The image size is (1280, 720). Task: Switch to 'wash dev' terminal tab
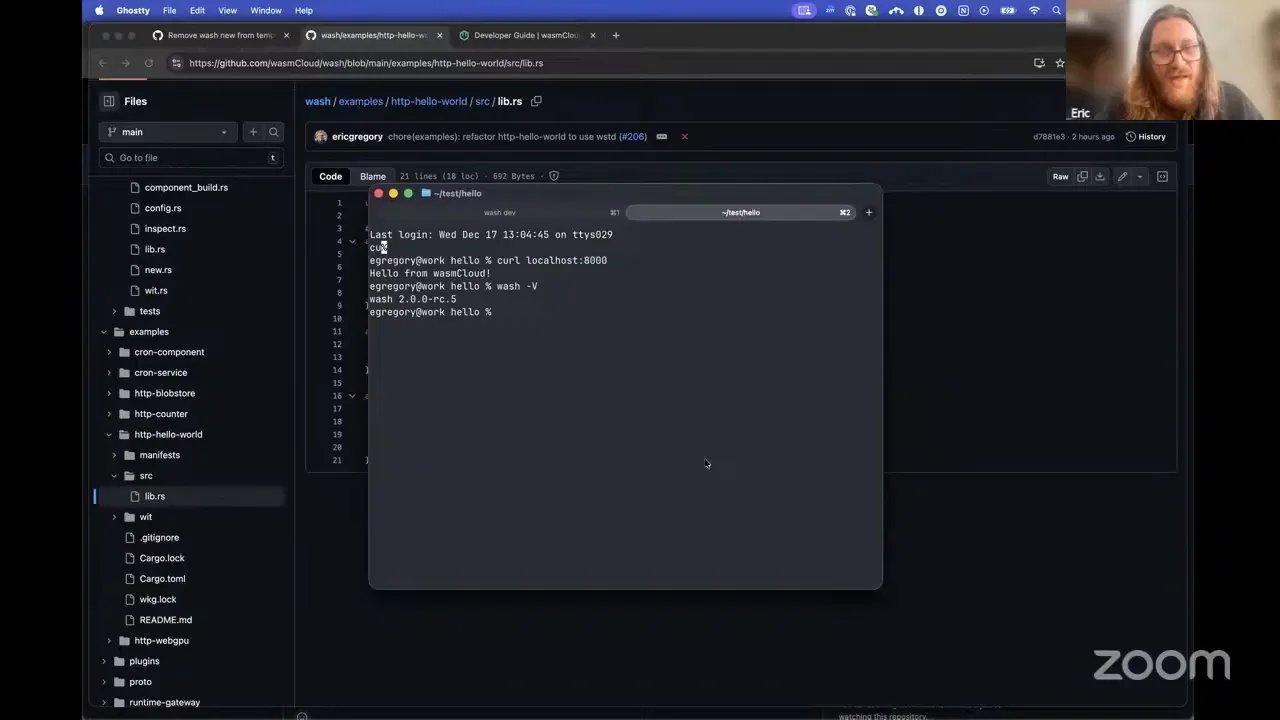click(500, 212)
